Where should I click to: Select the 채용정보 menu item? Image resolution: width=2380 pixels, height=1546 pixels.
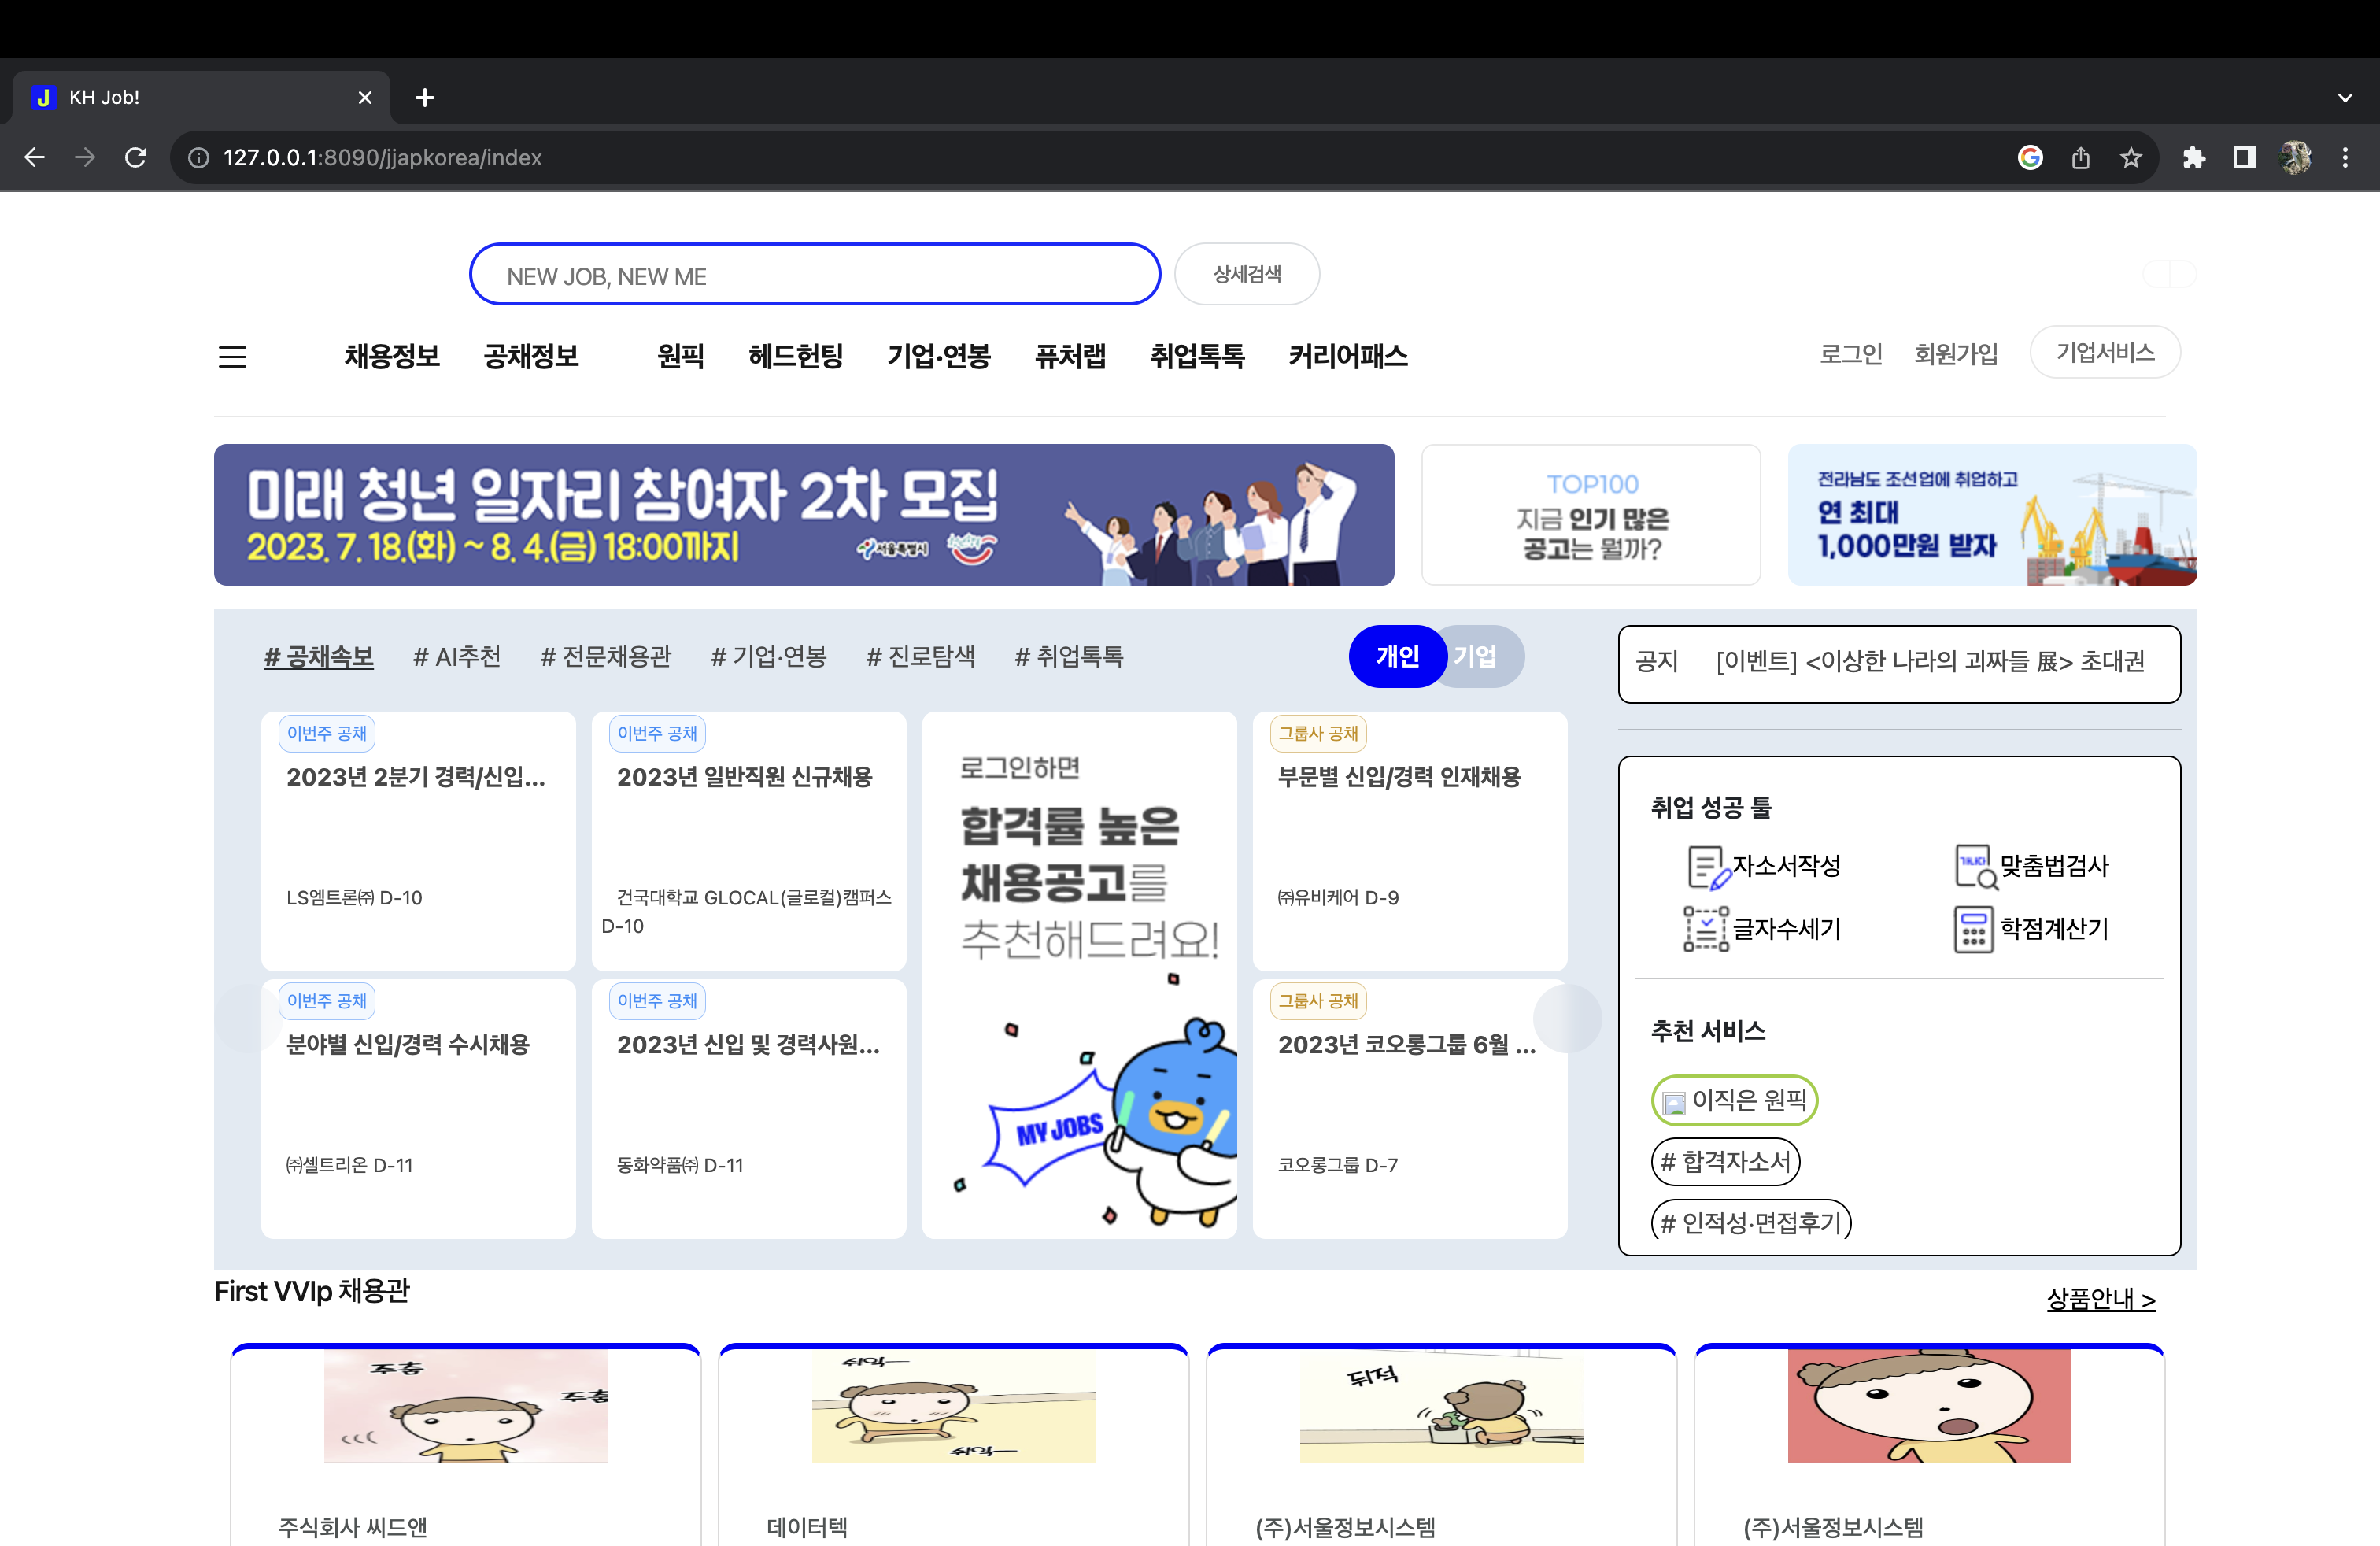pos(392,357)
